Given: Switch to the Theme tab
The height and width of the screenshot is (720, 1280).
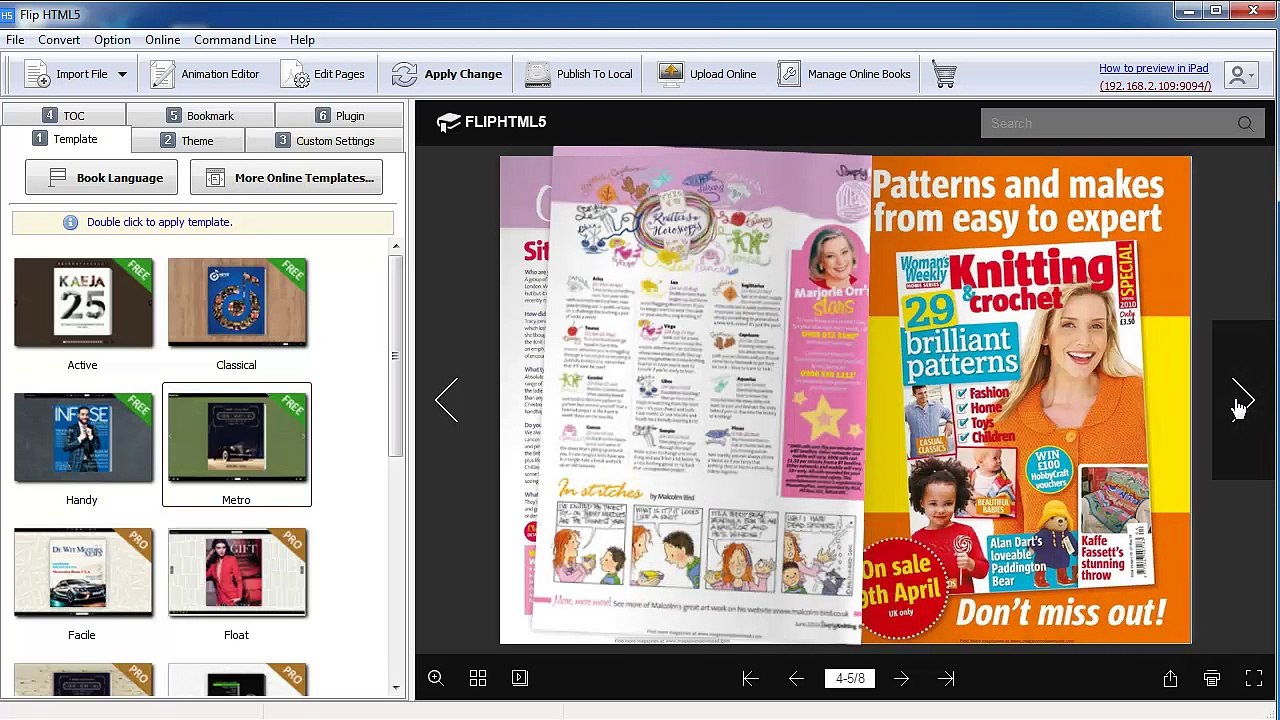Looking at the screenshot, I should click(187, 140).
